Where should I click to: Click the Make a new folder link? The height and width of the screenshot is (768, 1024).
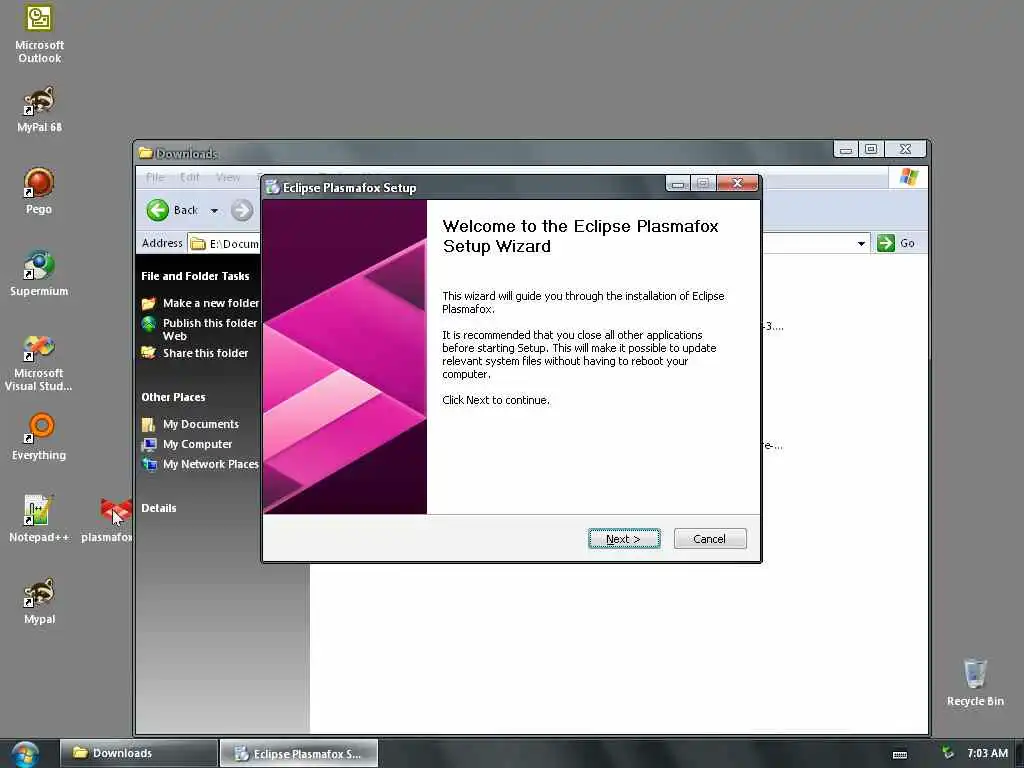coord(210,303)
